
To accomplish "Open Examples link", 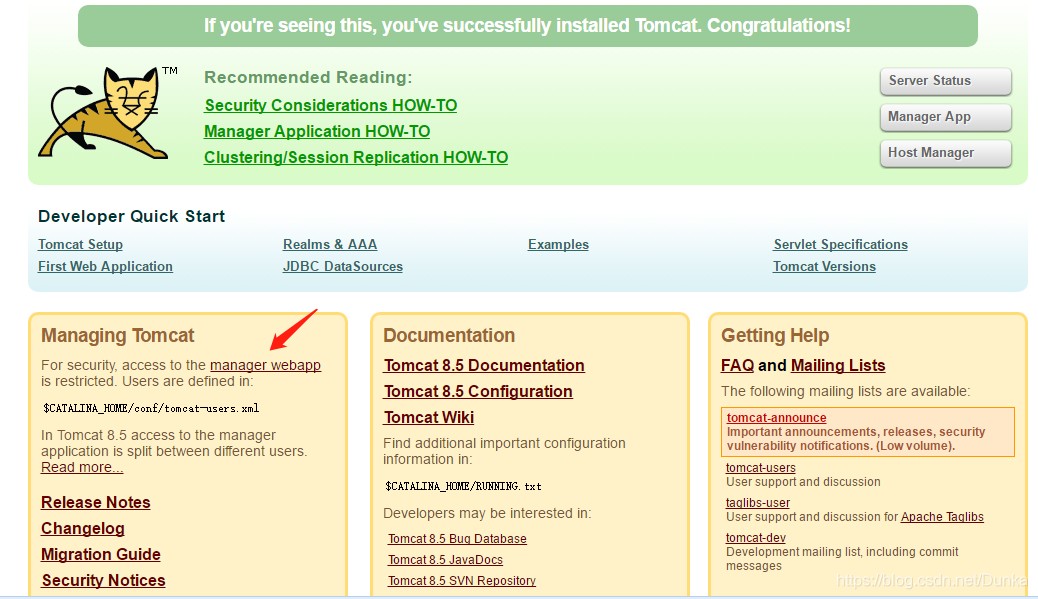I will click(x=558, y=244).
